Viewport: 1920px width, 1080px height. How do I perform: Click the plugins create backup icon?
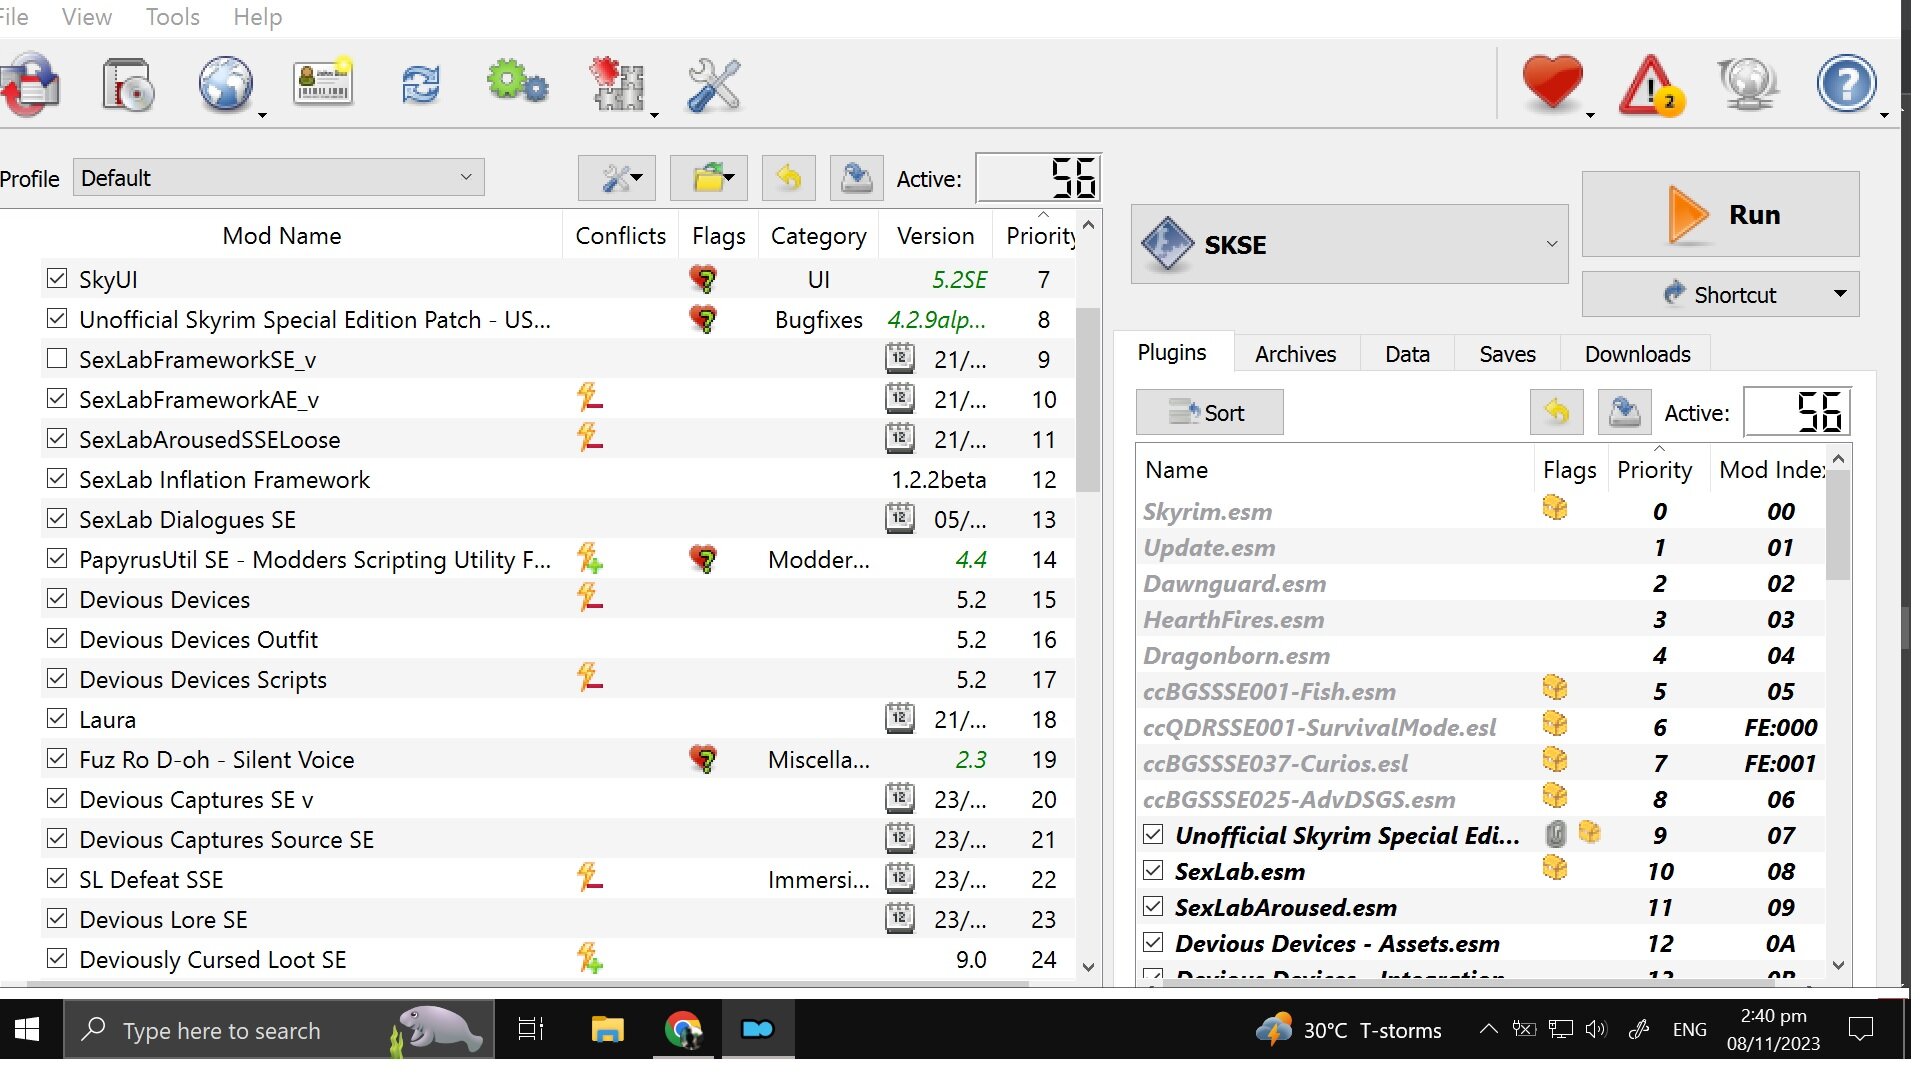[1624, 412]
